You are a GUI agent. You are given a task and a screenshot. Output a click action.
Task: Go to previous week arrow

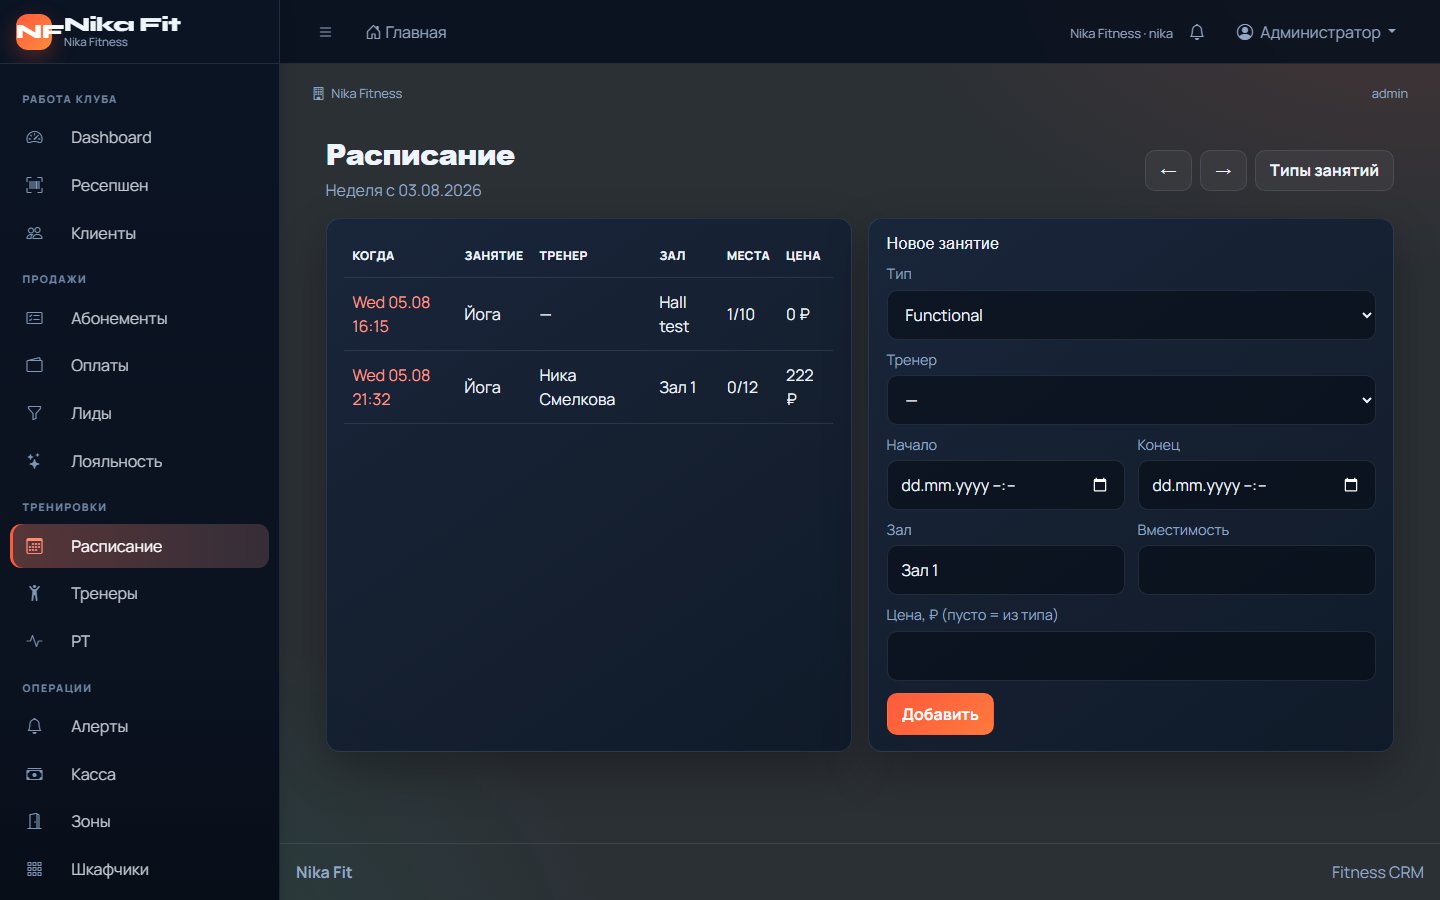(x=1168, y=170)
